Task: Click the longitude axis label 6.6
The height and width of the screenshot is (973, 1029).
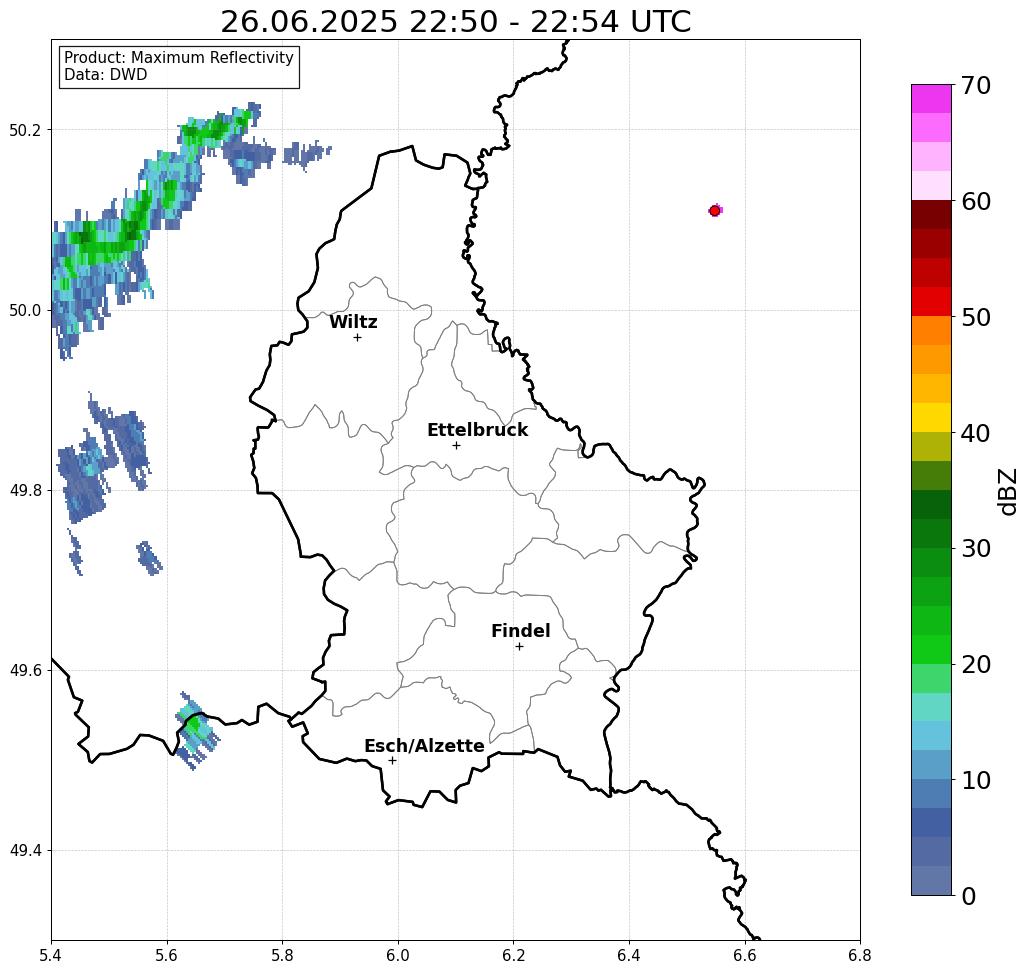Action: click(x=745, y=955)
